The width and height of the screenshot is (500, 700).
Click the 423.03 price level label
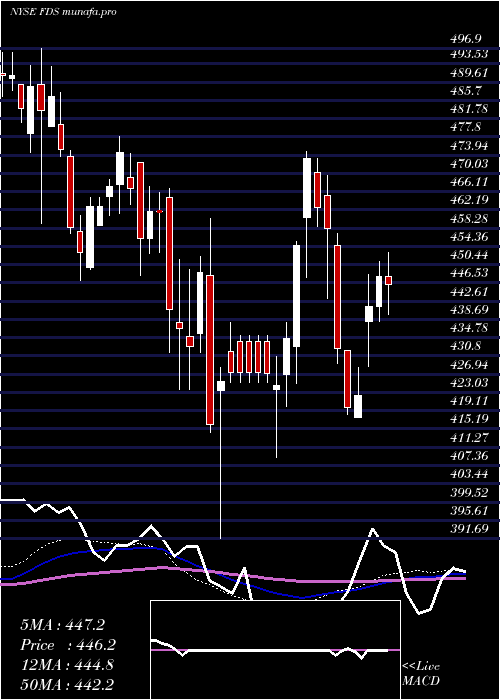click(x=471, y=383)
